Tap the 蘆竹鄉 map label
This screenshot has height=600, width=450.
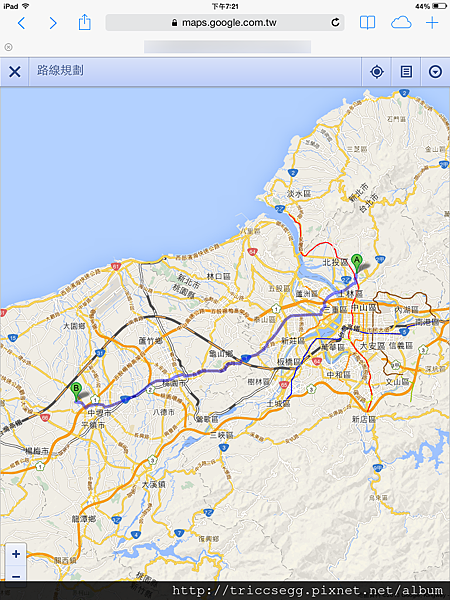click(x=150, y=340)
